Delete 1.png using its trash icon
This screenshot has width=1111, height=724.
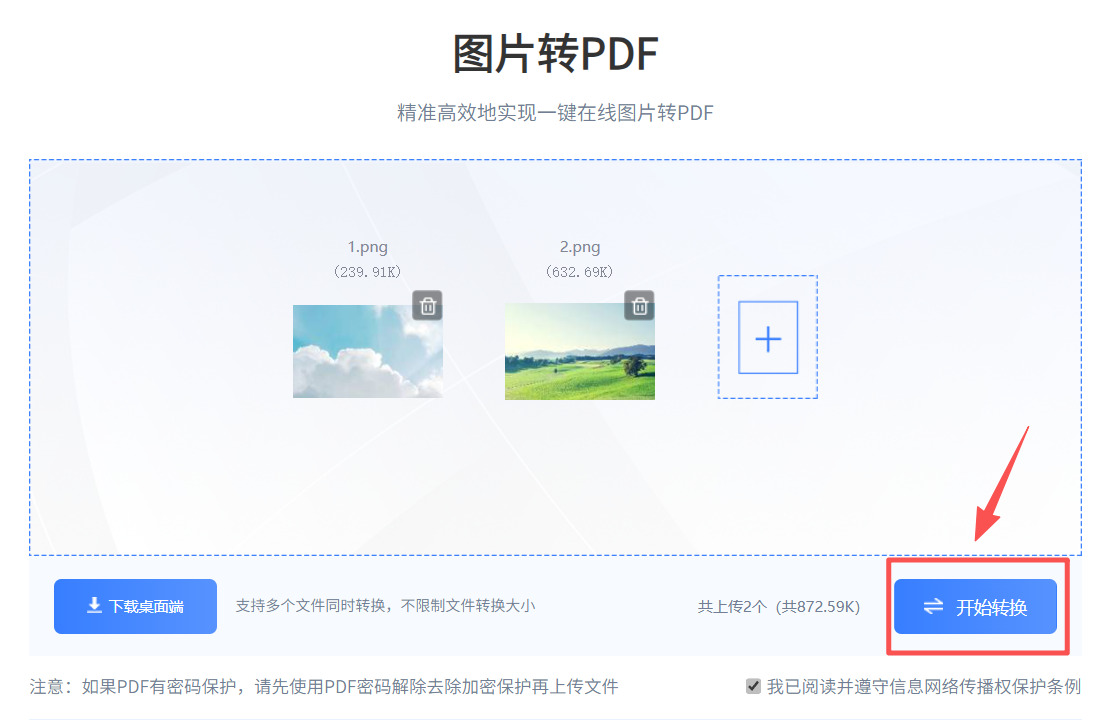[x=427, y=306]
